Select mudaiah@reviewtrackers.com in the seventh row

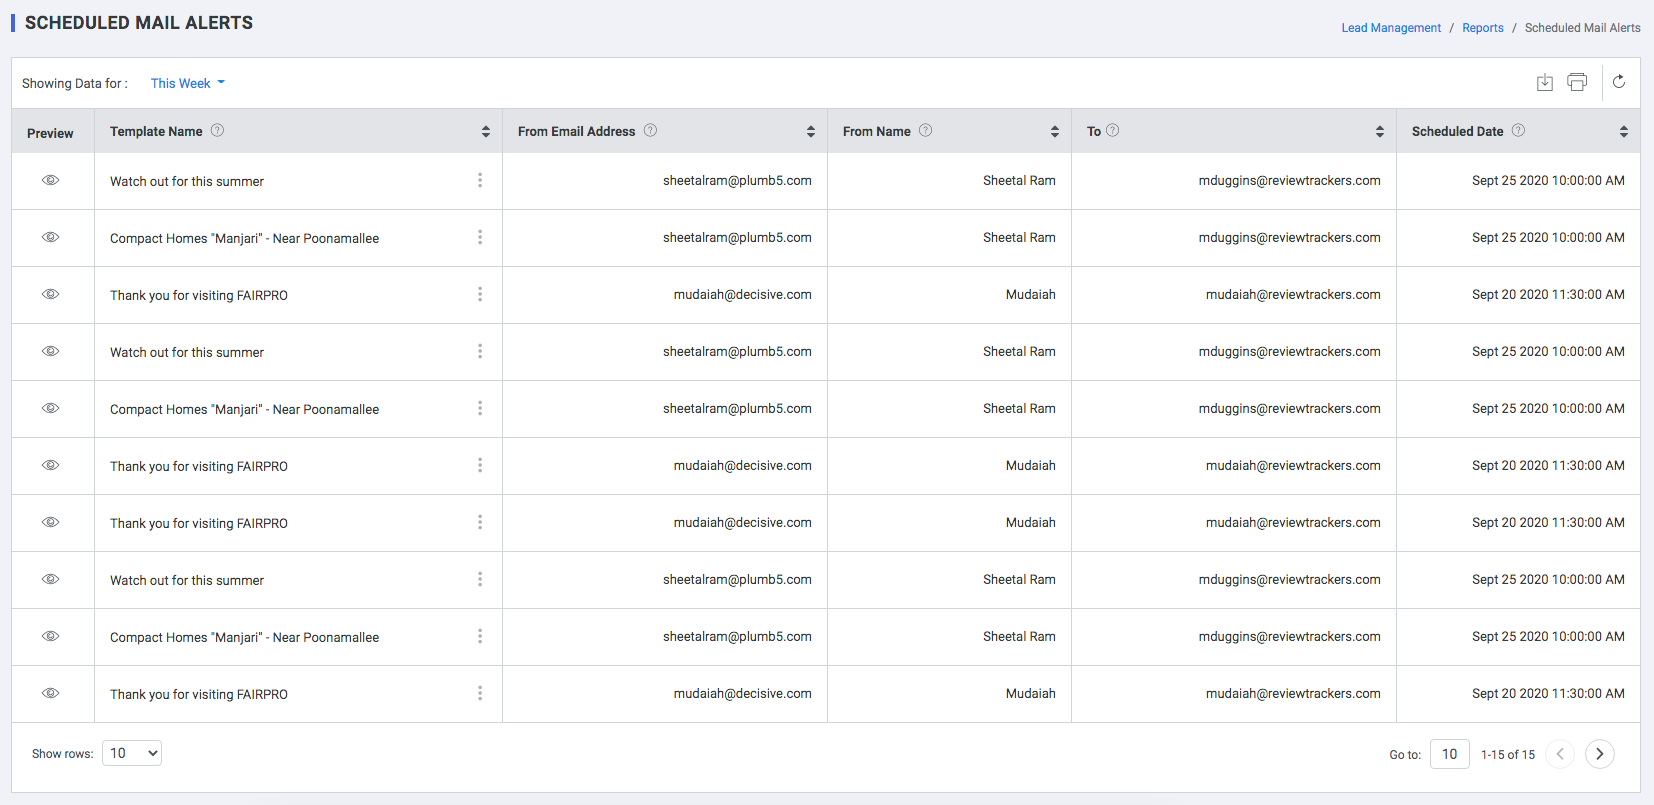pos(1293,523)
